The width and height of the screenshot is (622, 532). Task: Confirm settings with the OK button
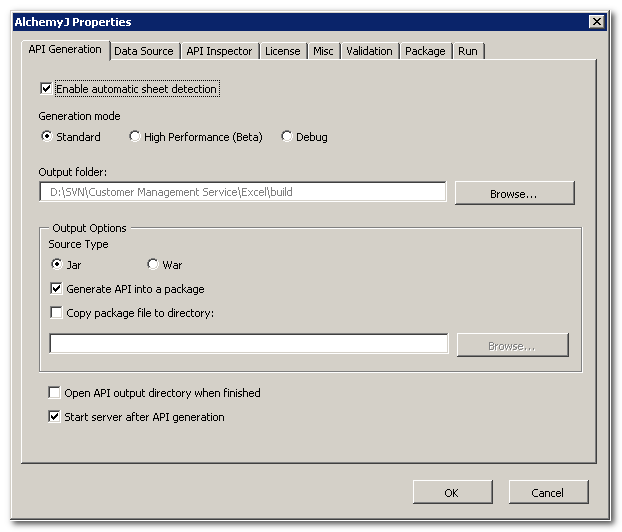(x=453, y=492)
